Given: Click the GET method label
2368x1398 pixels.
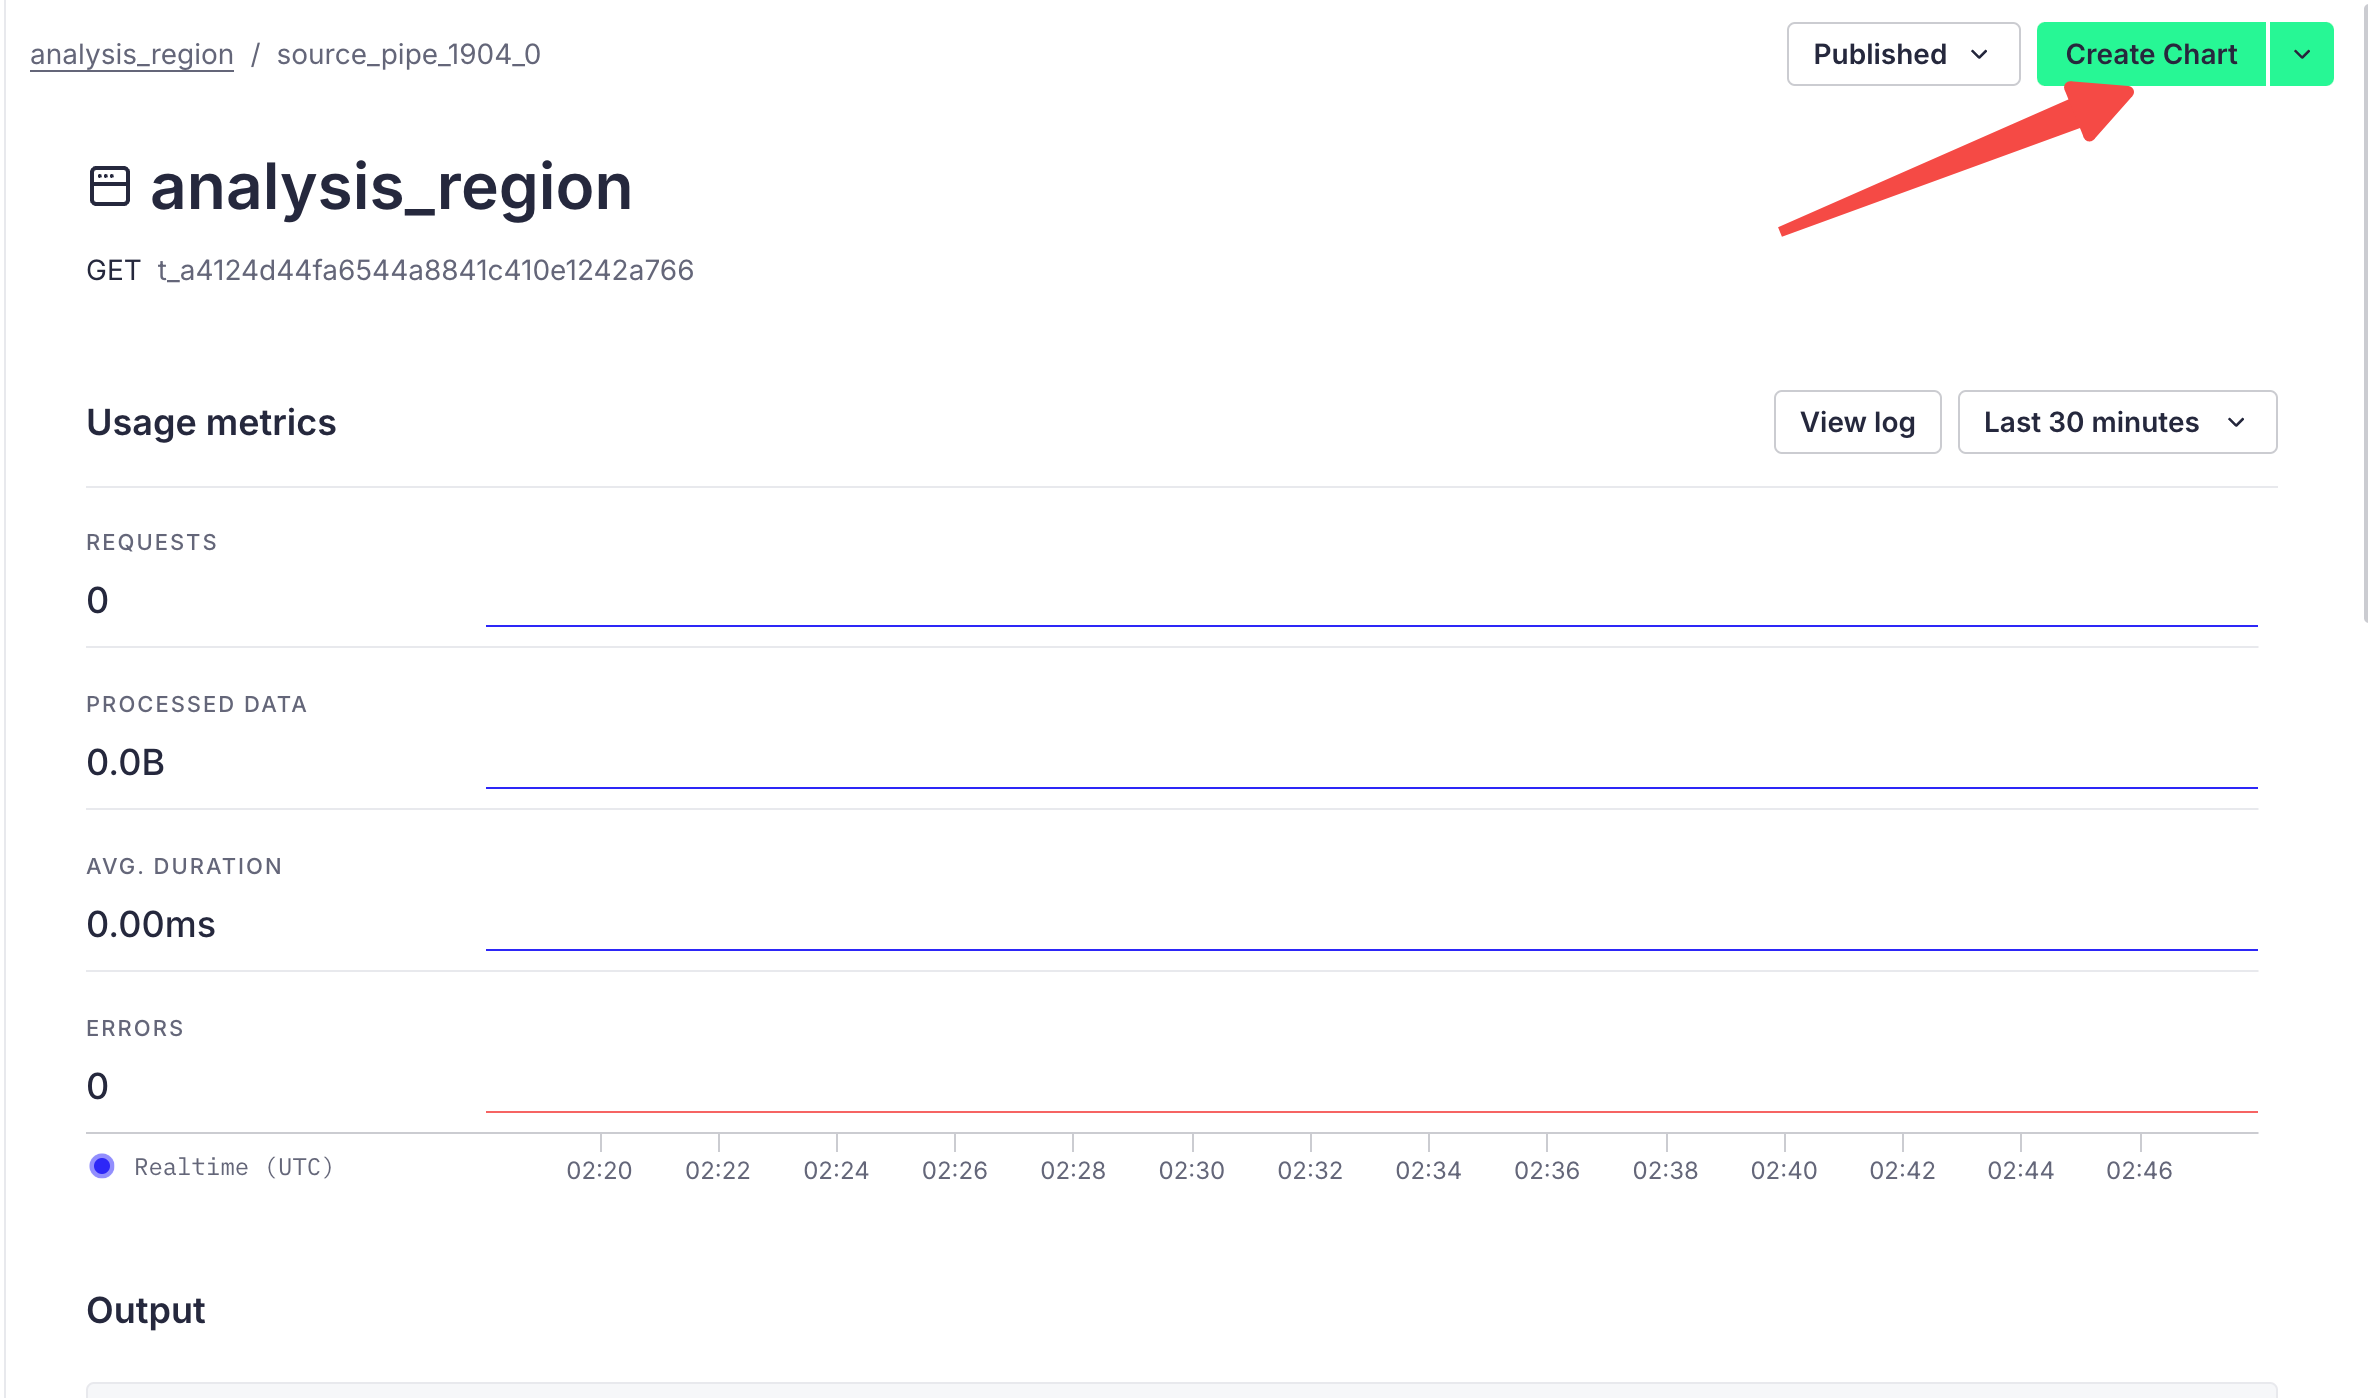Looking at the screenshot, I should tap(113, 270).
